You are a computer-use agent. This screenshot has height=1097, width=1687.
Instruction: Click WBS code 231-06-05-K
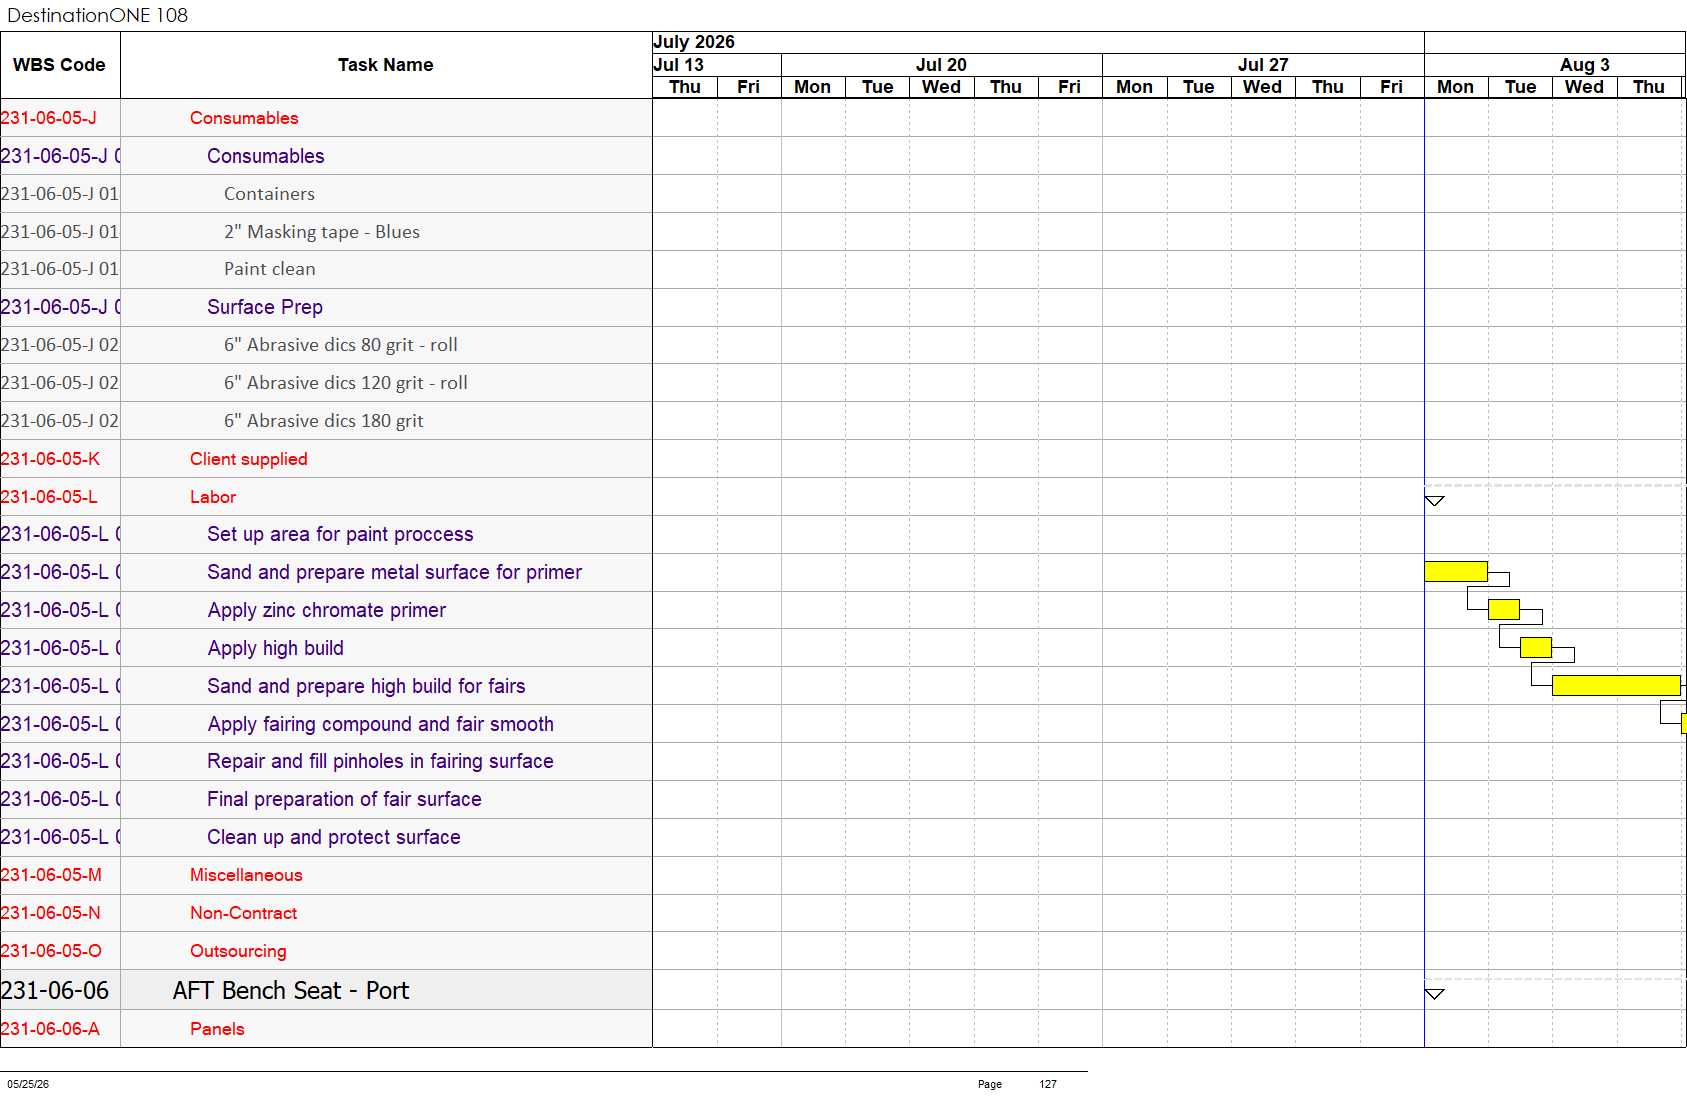click(x=50, y=459)
